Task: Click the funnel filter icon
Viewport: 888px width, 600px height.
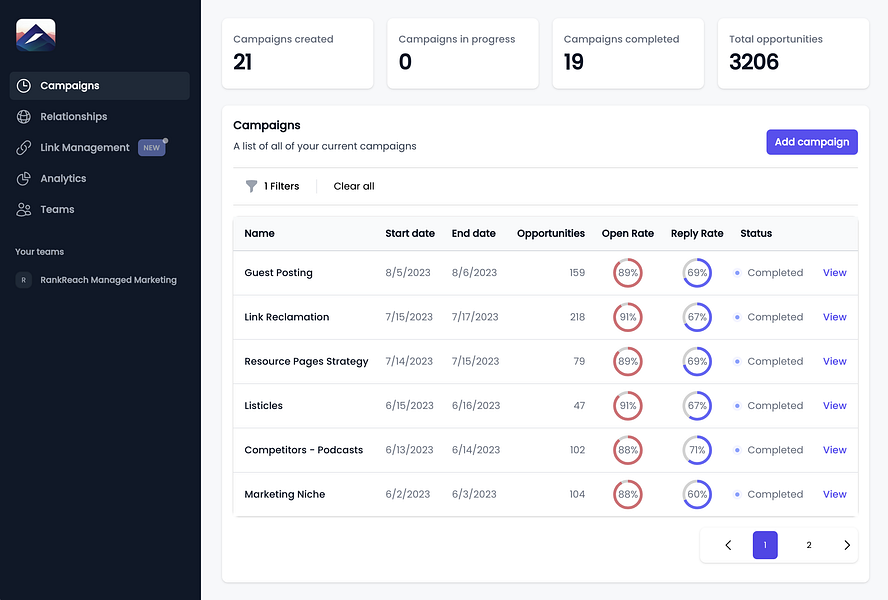Action: [x=252, y=186]
